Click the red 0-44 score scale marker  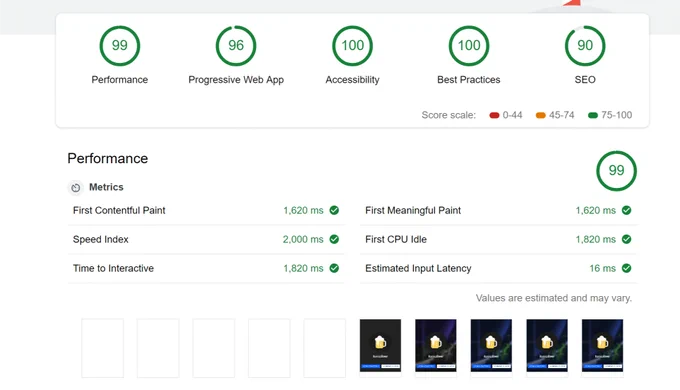click(x=494, y=115)
